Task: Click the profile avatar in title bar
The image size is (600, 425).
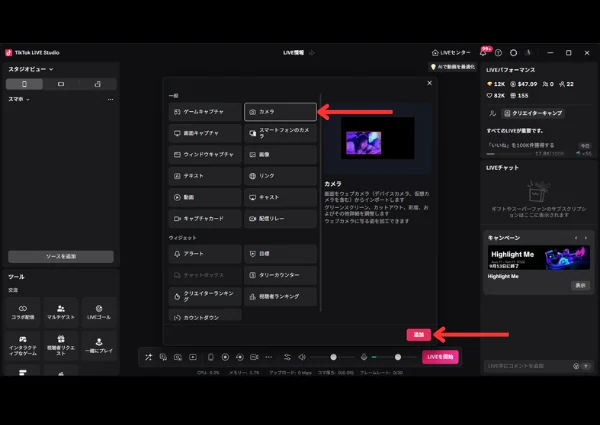Action: (528, 53)
